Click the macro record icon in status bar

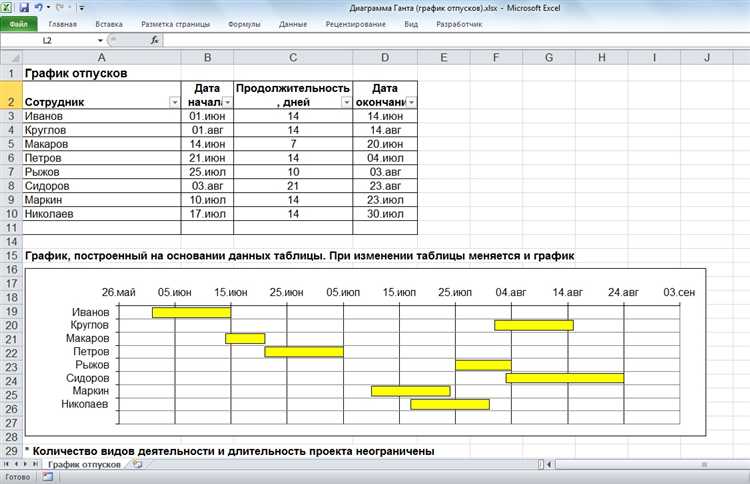point(47,478)
